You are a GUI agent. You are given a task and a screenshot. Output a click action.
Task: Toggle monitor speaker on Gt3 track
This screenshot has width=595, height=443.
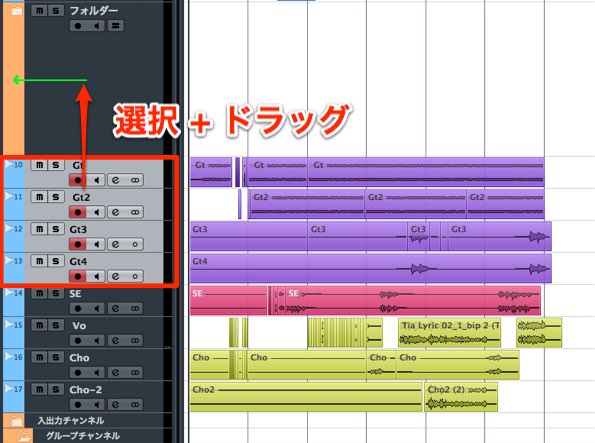96,244
